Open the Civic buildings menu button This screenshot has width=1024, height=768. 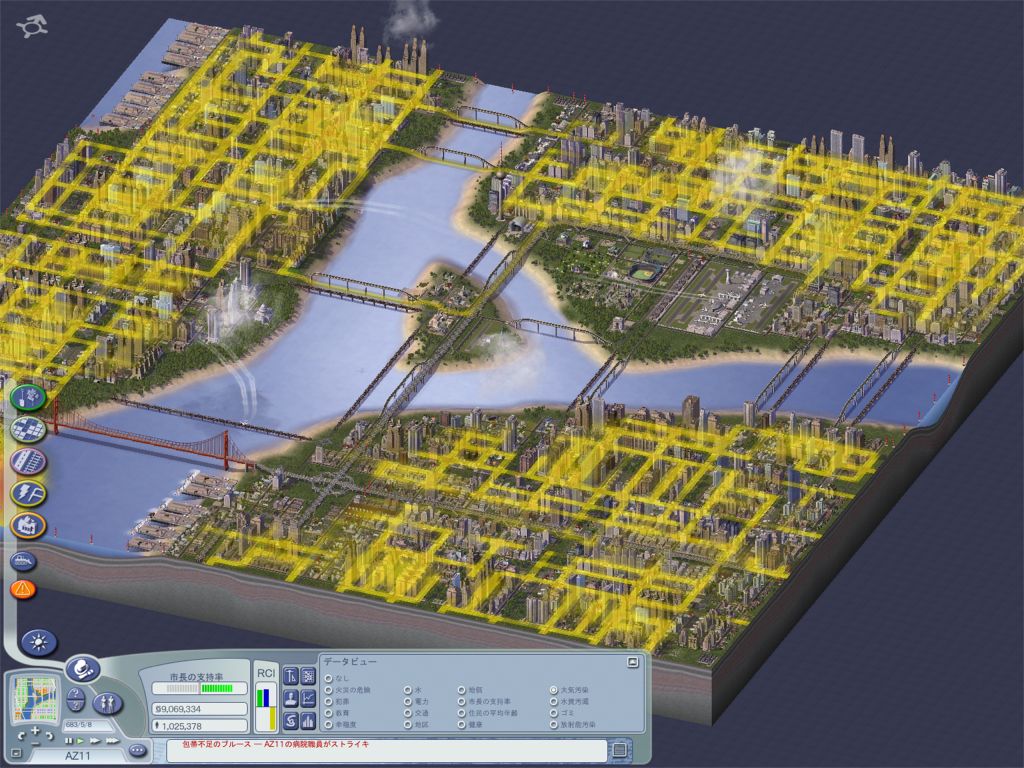[28, 525]
